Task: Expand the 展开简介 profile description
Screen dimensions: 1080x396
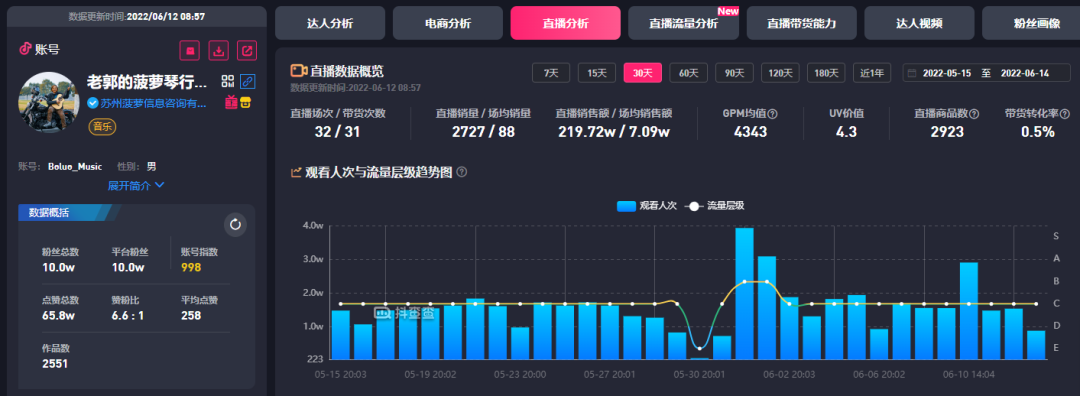Action: [136, 185]
